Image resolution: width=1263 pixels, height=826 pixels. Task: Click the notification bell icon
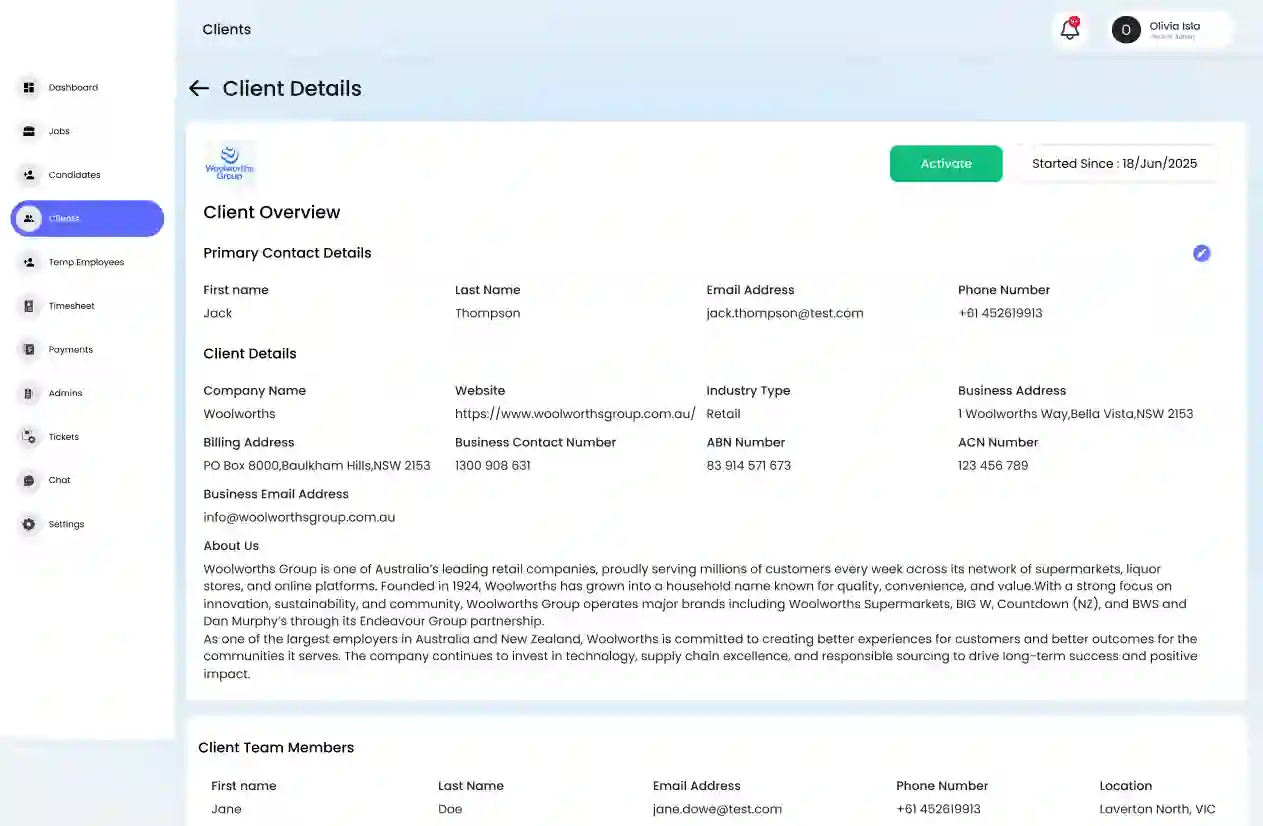click(1070, 30)
